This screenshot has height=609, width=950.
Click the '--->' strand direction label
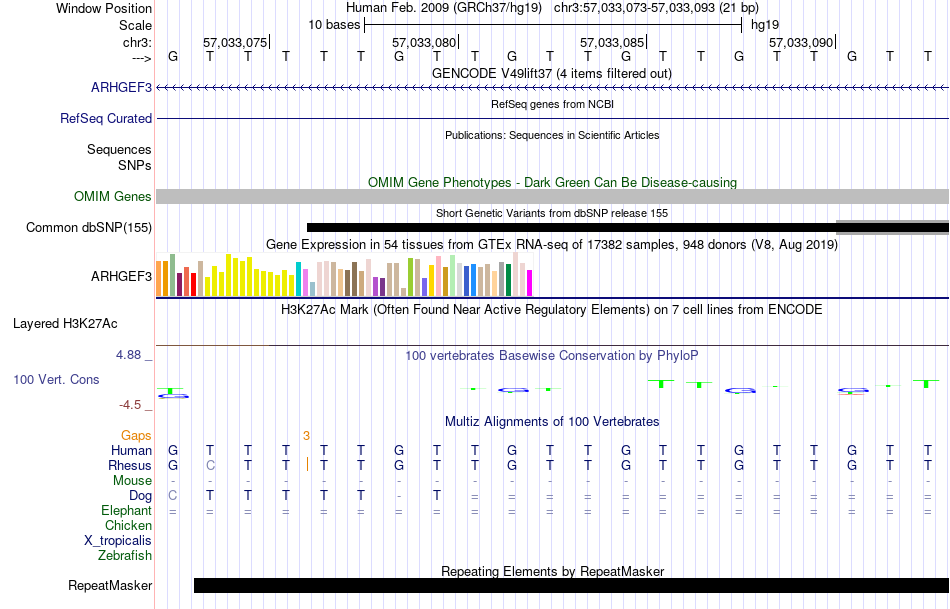click(x=142, y=58)
